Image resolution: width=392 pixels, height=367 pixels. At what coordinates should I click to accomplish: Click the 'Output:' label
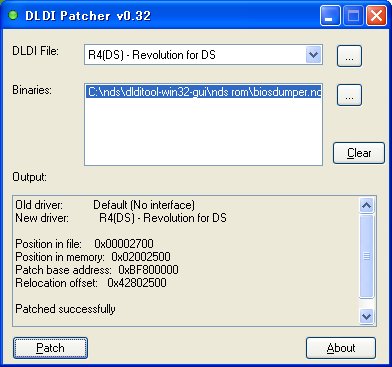click(29, 177)
